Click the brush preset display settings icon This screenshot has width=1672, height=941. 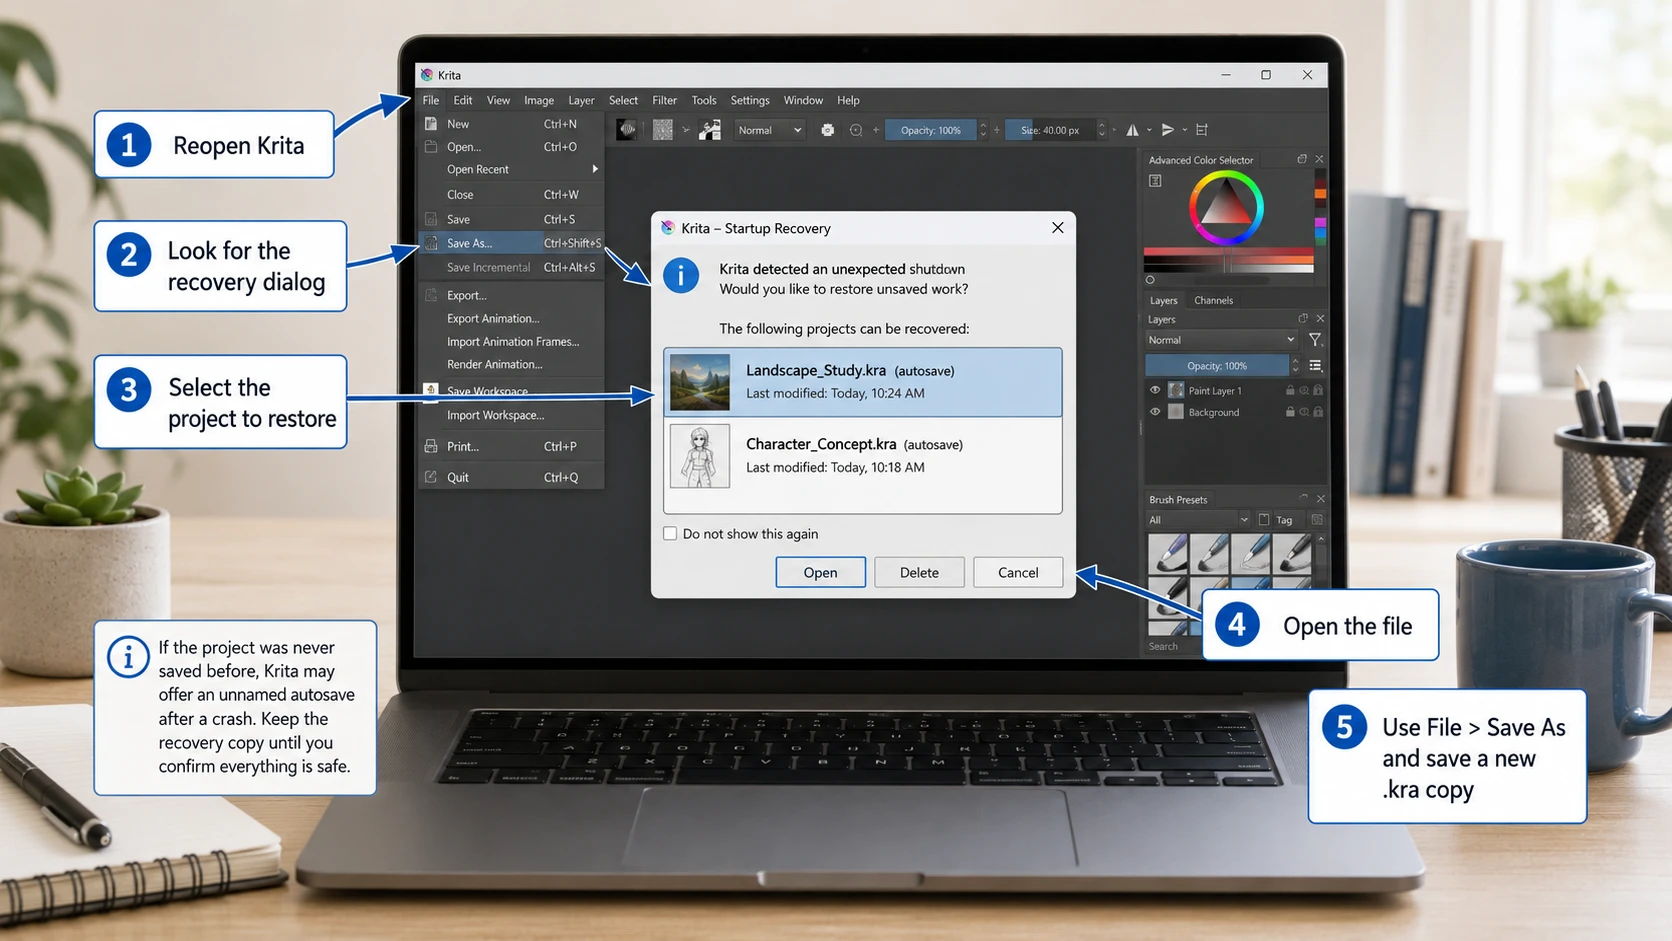(1317, 519)
